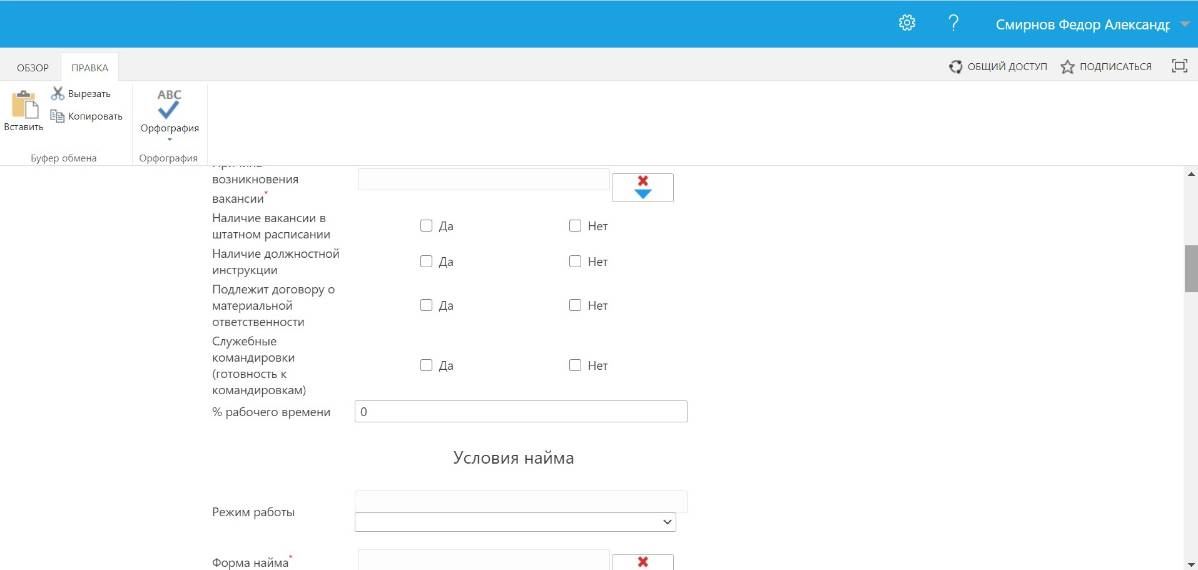Click the Copy (Копировать) icon

pos(58,116)
